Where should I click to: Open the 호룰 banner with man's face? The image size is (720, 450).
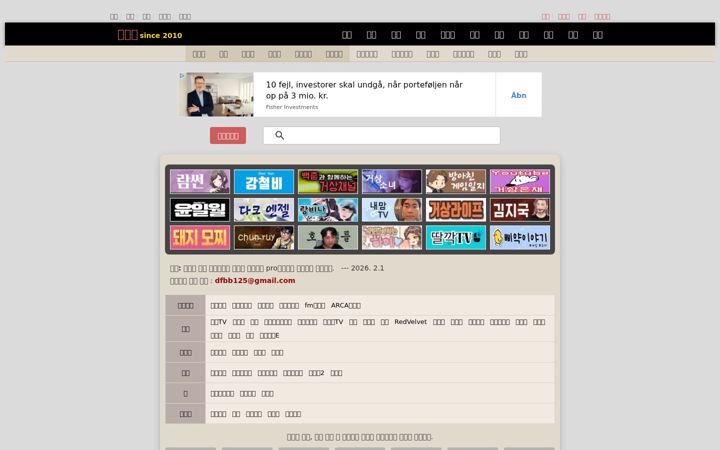tap(328, 237)
